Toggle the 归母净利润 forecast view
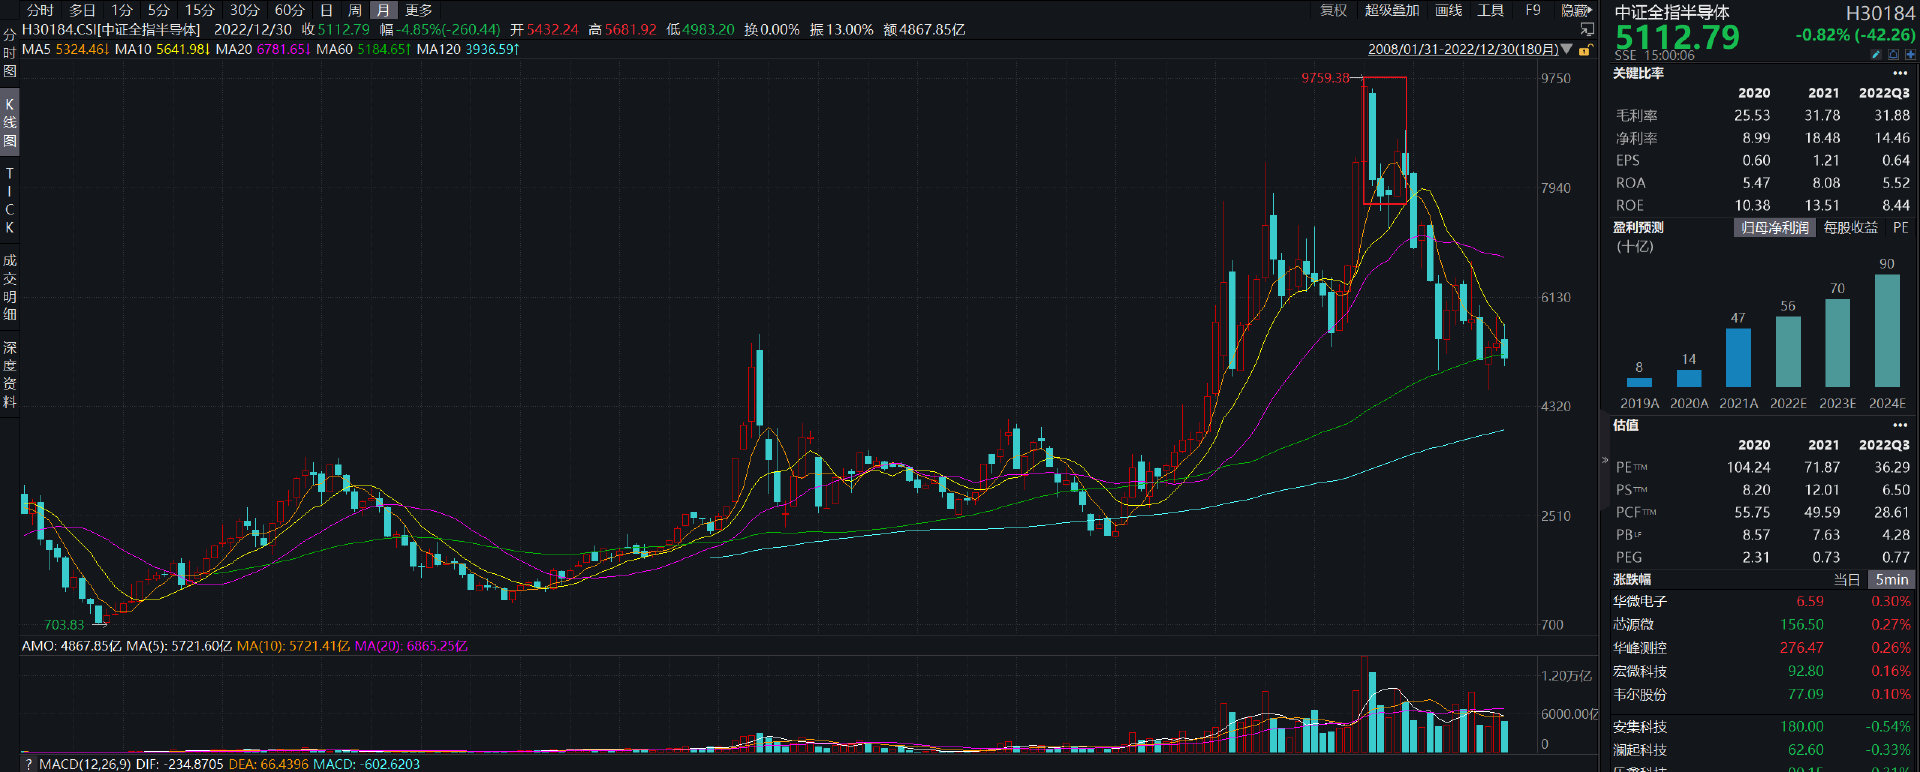 pos(1774,228)
